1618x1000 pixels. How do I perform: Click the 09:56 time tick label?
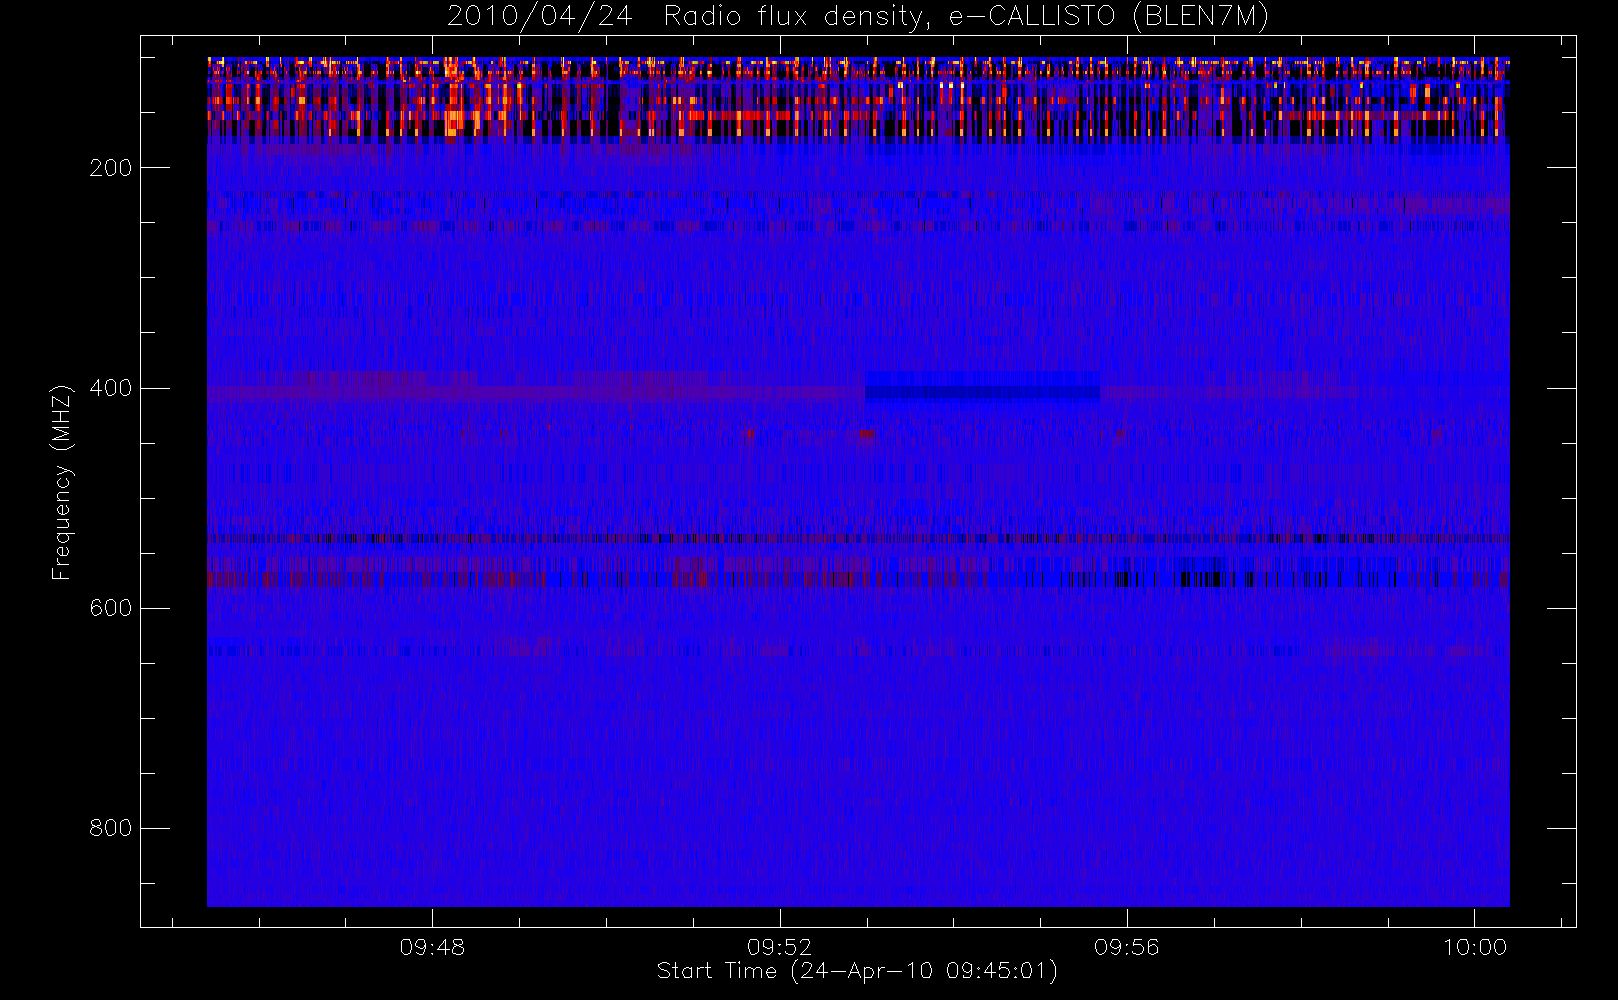tap(1127, 947)
